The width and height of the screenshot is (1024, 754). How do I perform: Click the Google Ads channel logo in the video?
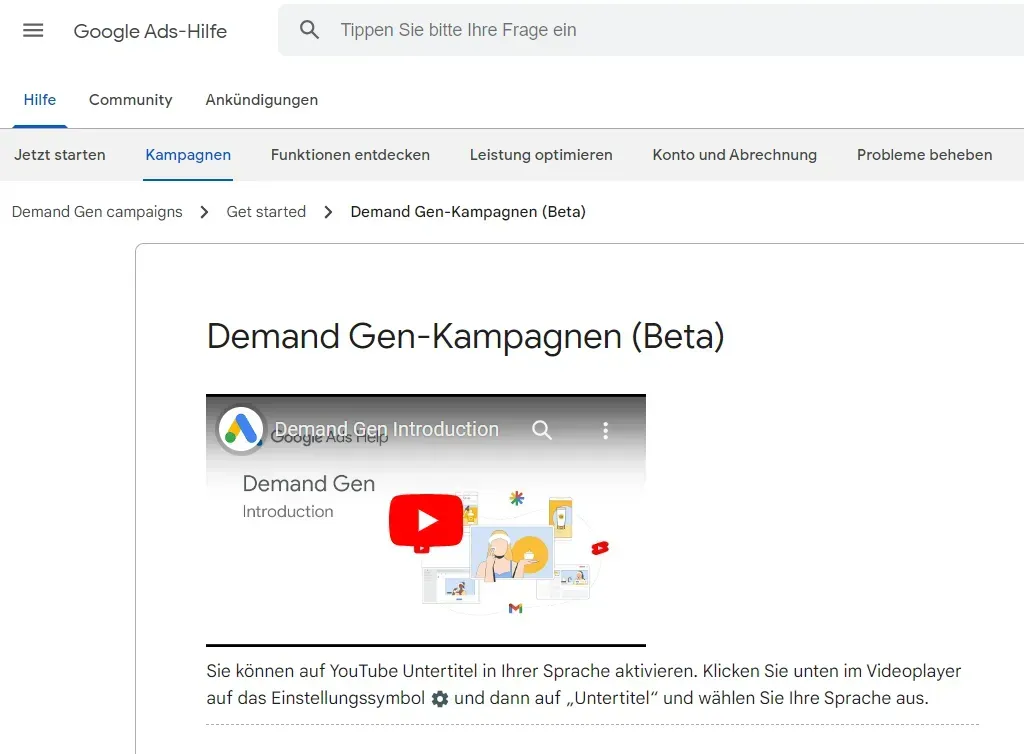tap(241, 430)
